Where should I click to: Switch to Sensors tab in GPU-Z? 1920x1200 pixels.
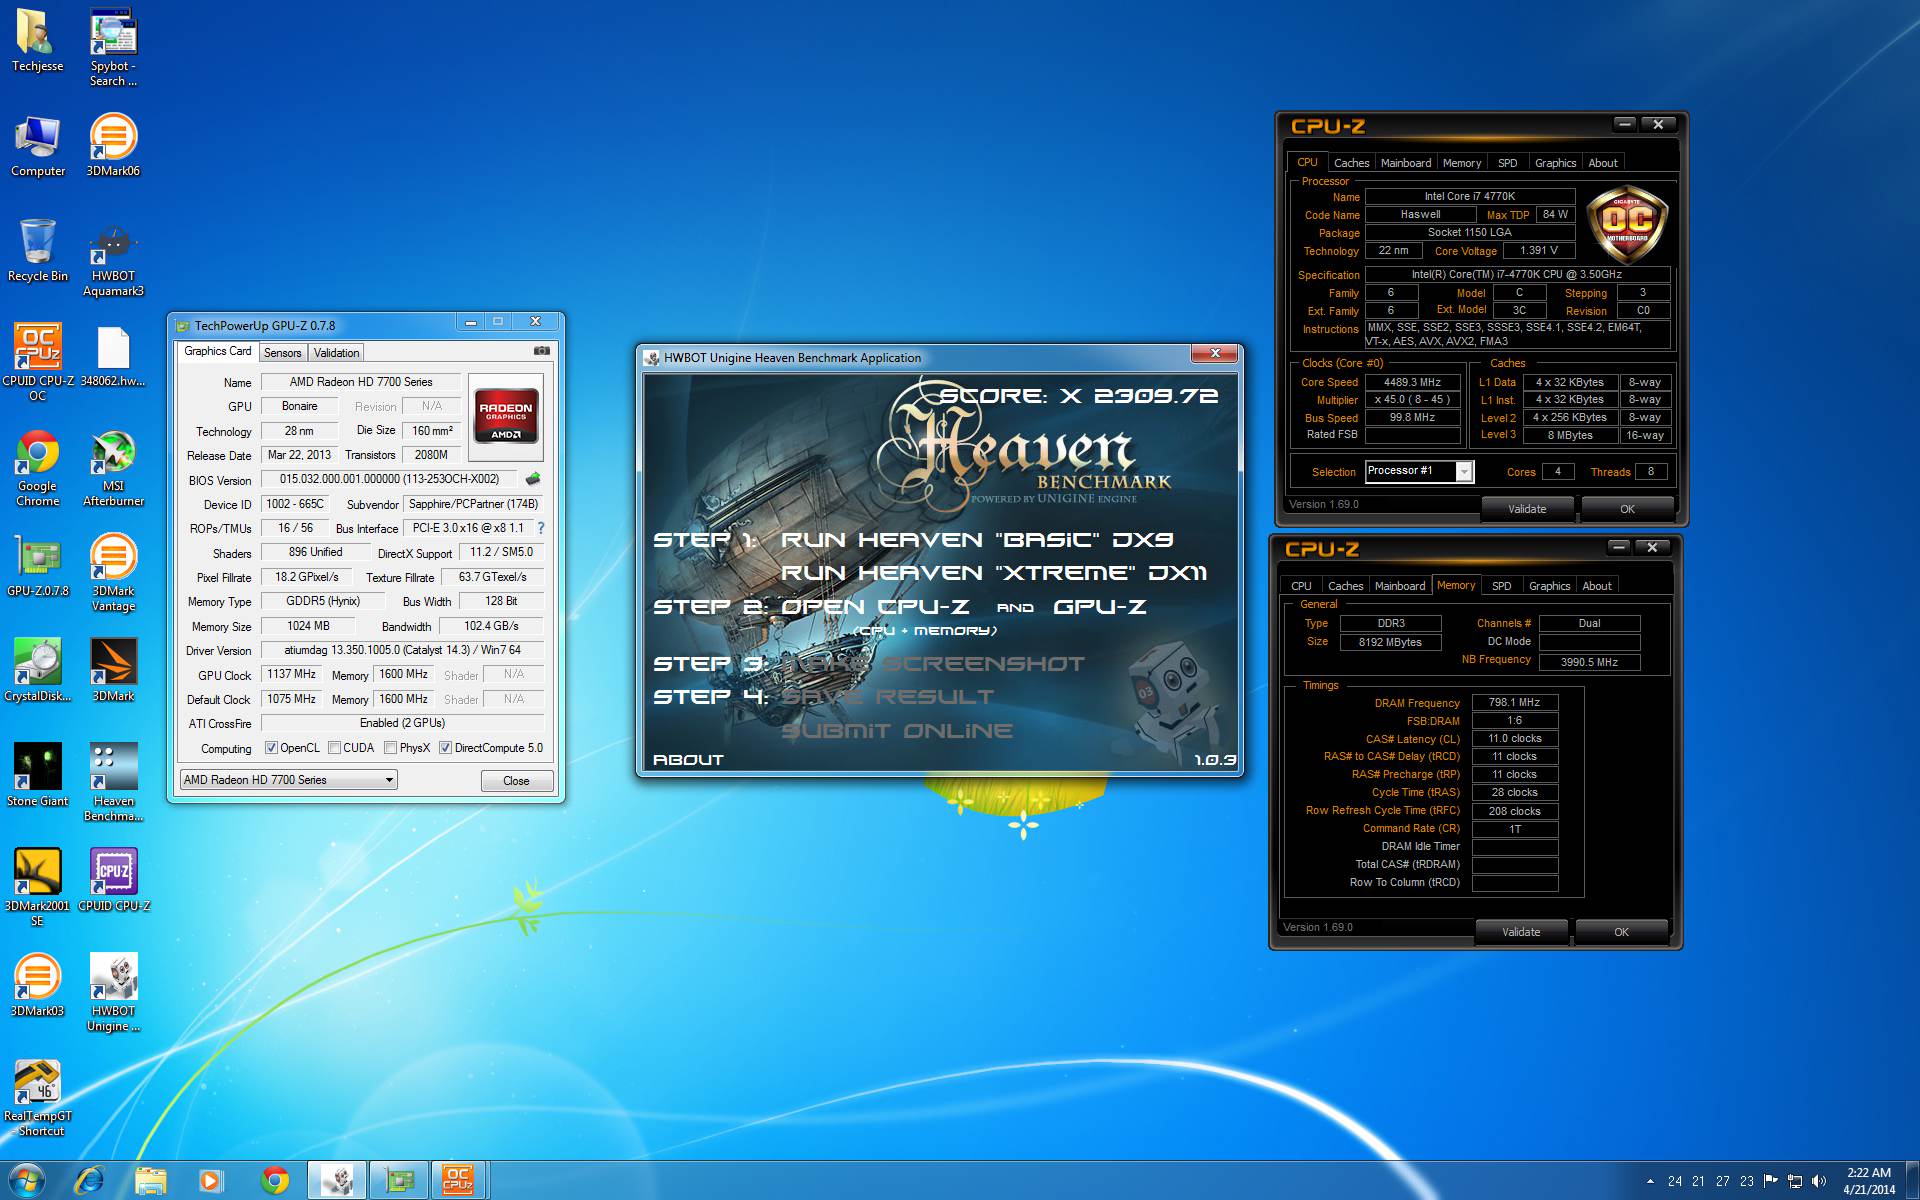tap(283, 353)
